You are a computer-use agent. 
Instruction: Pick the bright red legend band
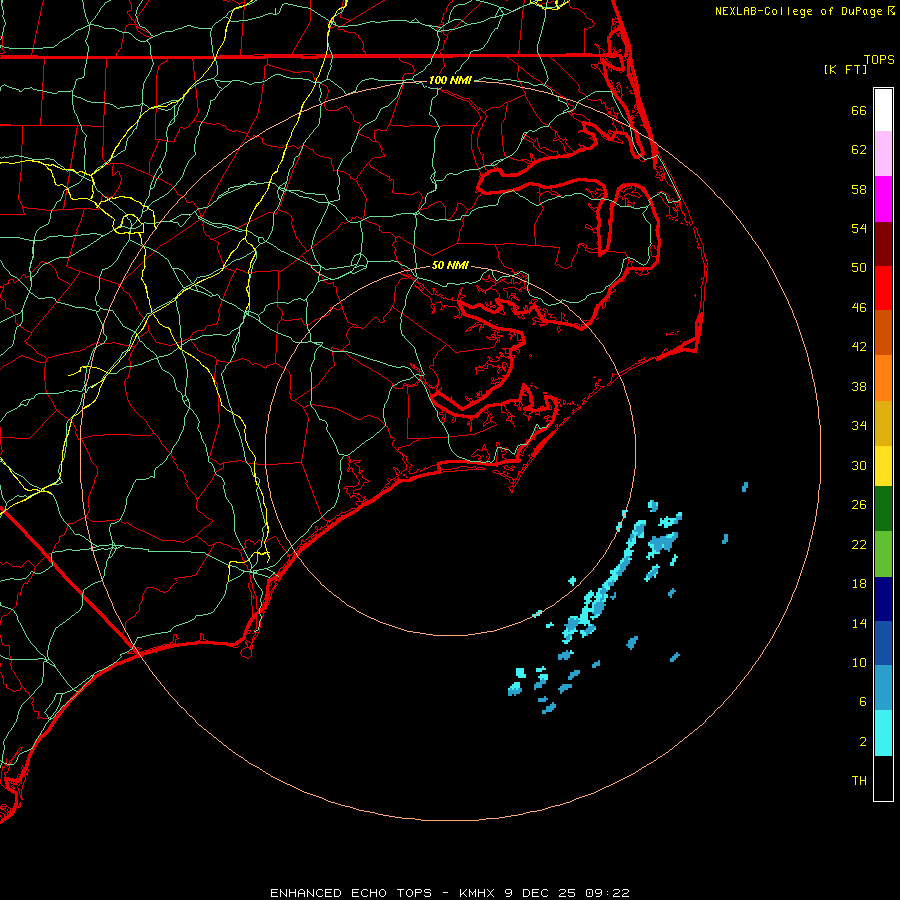tap(883, 288)
